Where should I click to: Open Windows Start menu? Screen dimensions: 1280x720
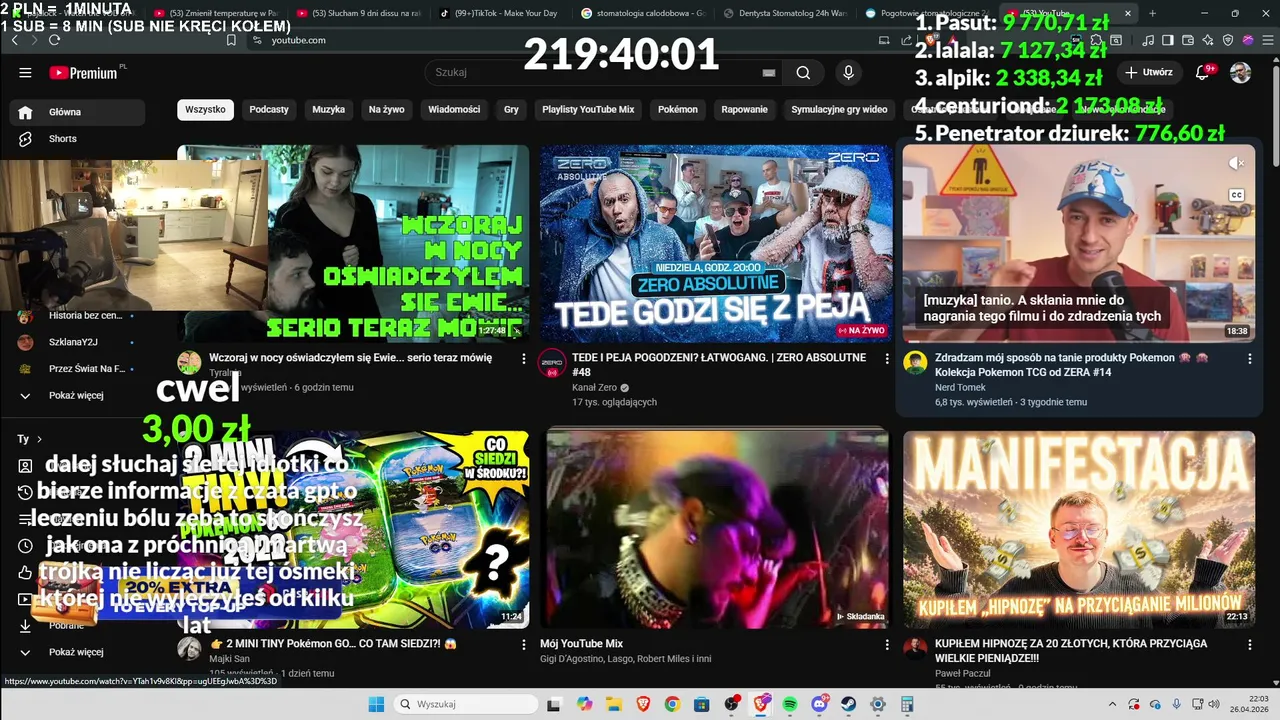point(376,704)
